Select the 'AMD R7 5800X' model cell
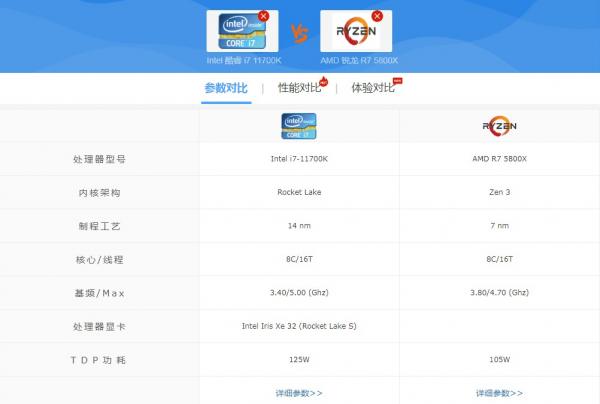Viewport: 600px width, 404px height. [499, 159]
